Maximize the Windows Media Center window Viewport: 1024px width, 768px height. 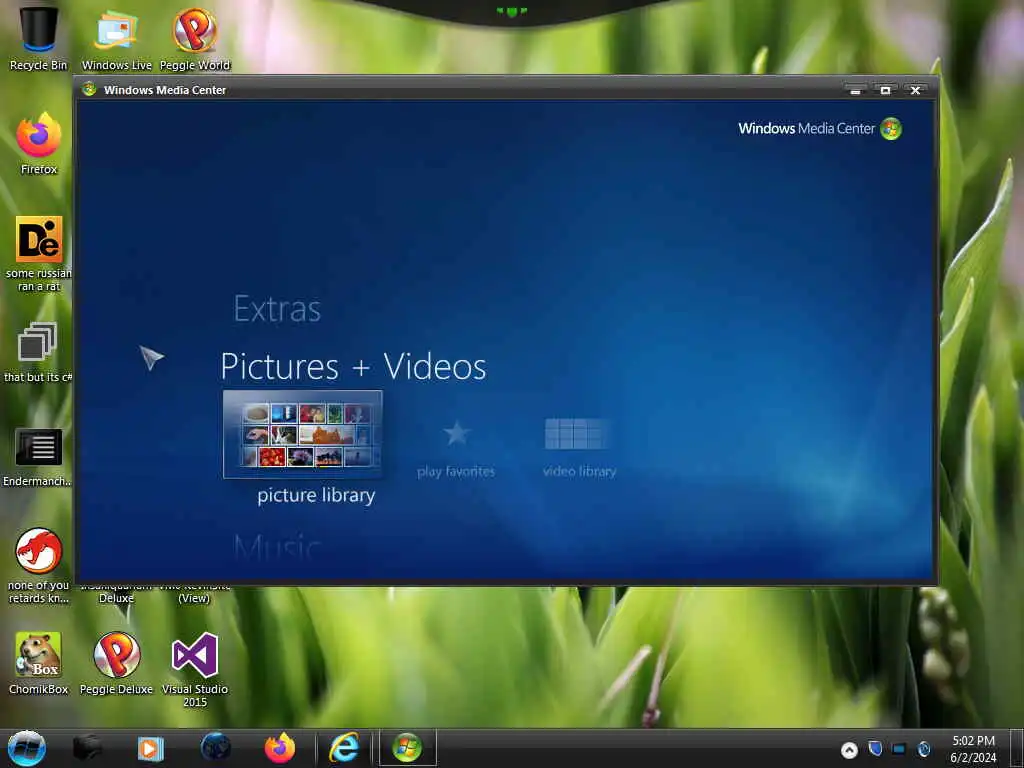pos(886,90)
